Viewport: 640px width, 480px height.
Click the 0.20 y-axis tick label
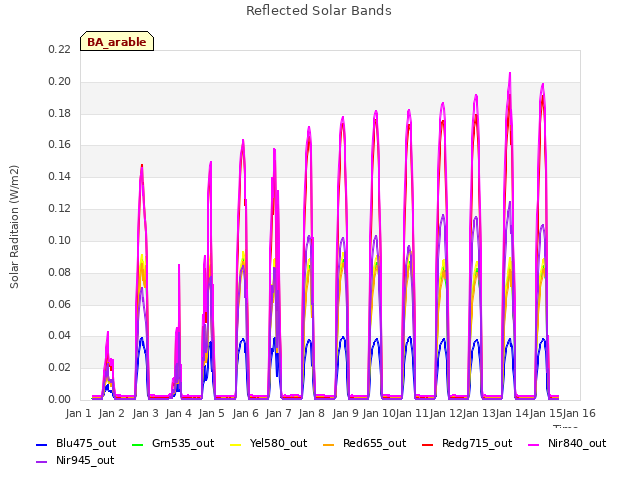[x=60, y=81]
